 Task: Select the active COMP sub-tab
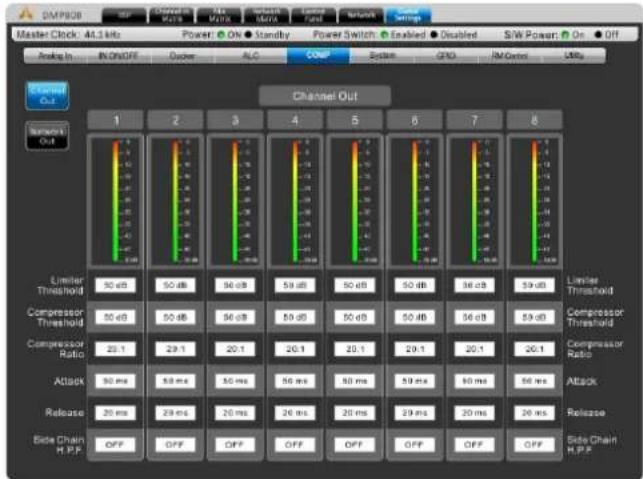[318, 55]
